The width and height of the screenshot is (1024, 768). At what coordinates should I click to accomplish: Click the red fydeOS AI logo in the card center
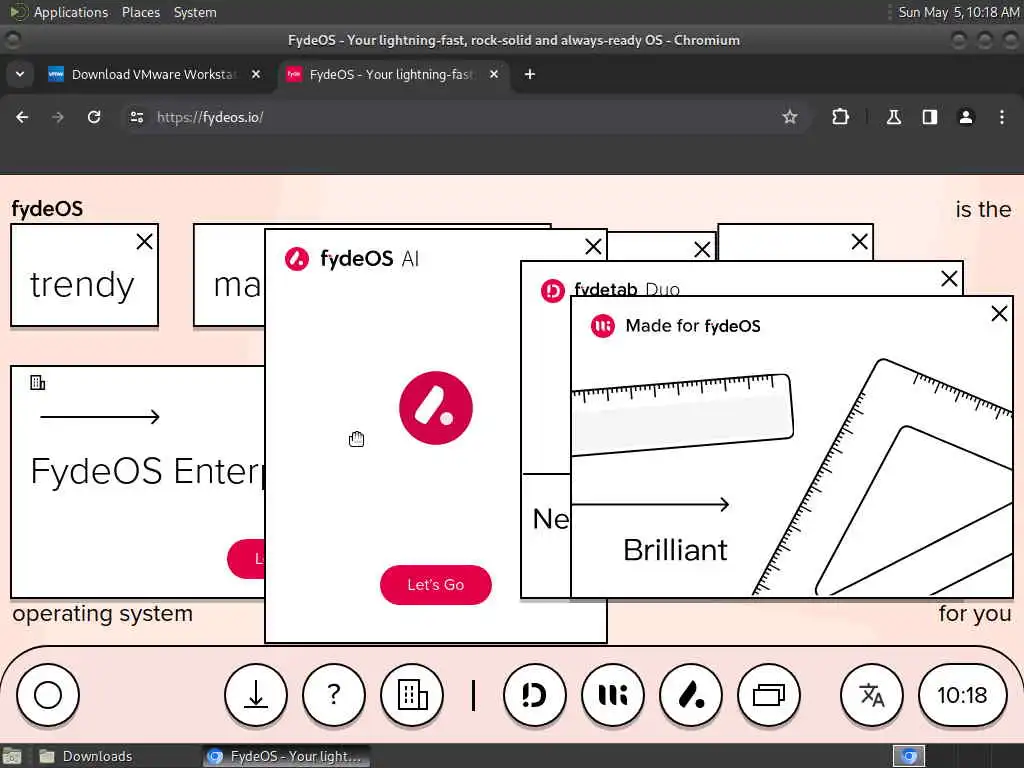click(x=436, y=408)
